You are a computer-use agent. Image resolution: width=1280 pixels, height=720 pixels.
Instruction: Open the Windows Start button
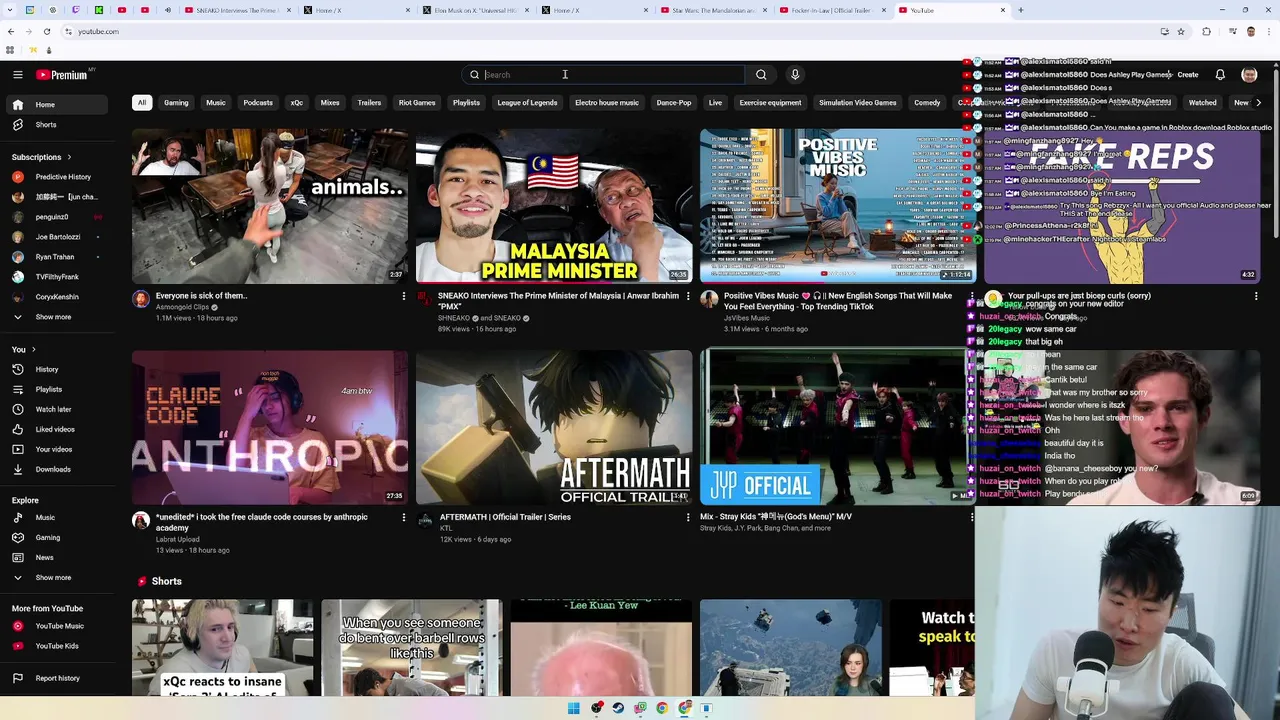click(x=574, y=708)
